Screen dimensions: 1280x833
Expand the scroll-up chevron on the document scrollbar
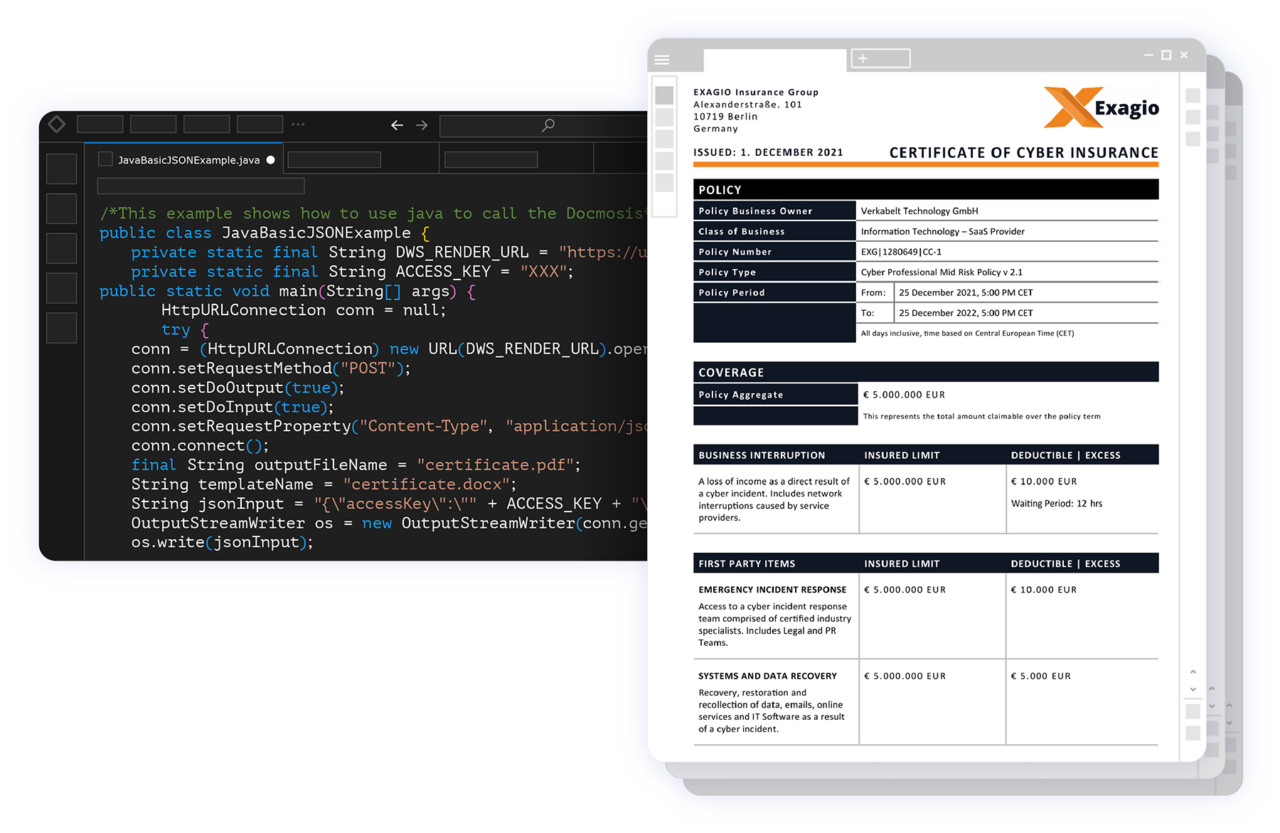tap(1192, 673)
